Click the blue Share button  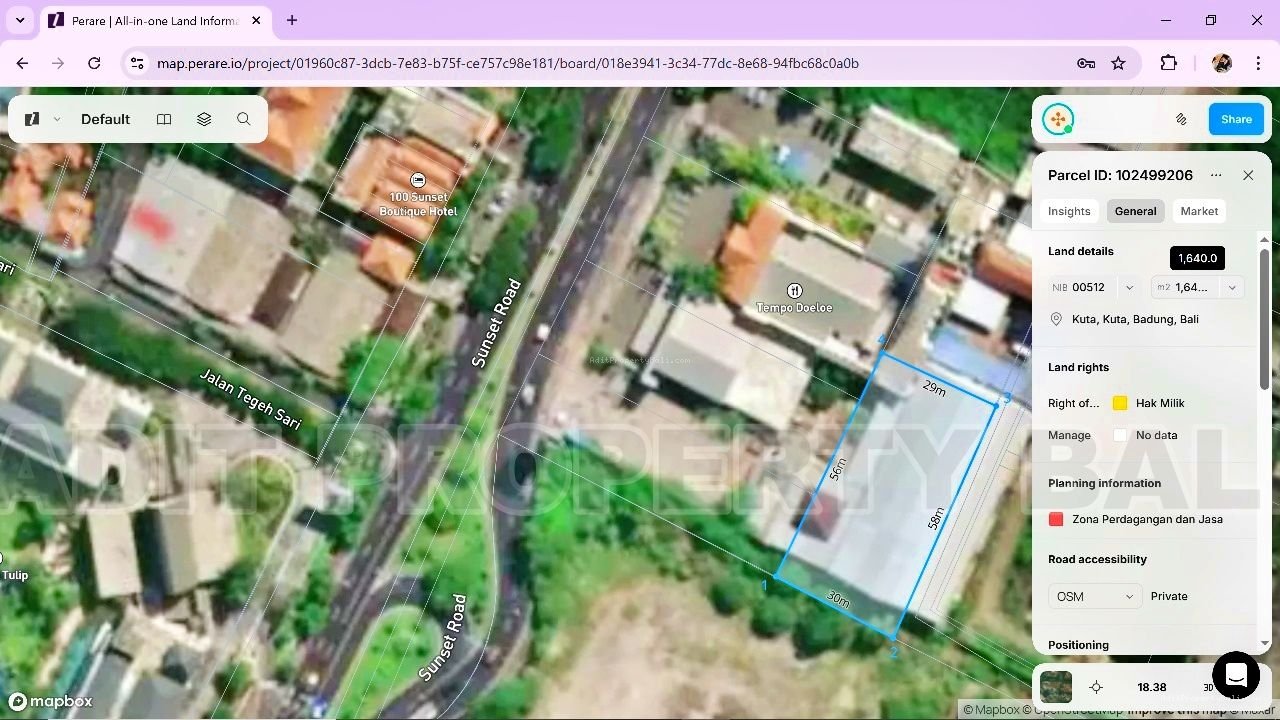(x=1235, y=119)
